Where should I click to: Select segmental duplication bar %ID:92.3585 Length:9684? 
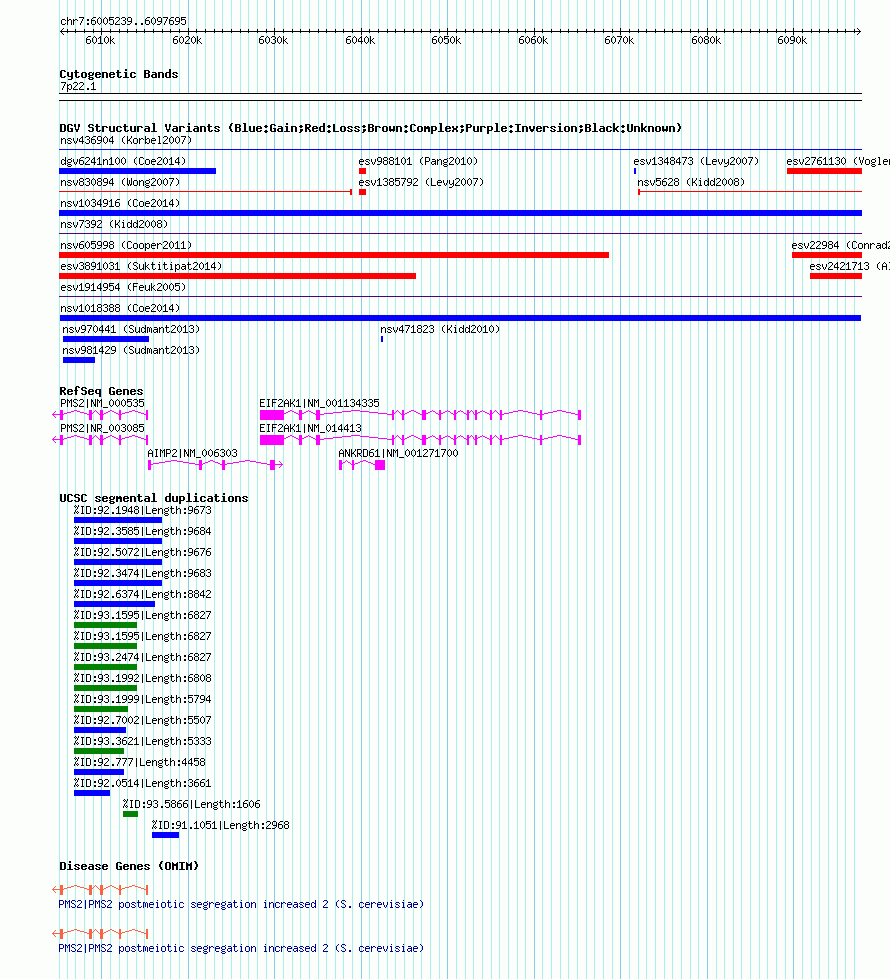(x=118, y=541)
